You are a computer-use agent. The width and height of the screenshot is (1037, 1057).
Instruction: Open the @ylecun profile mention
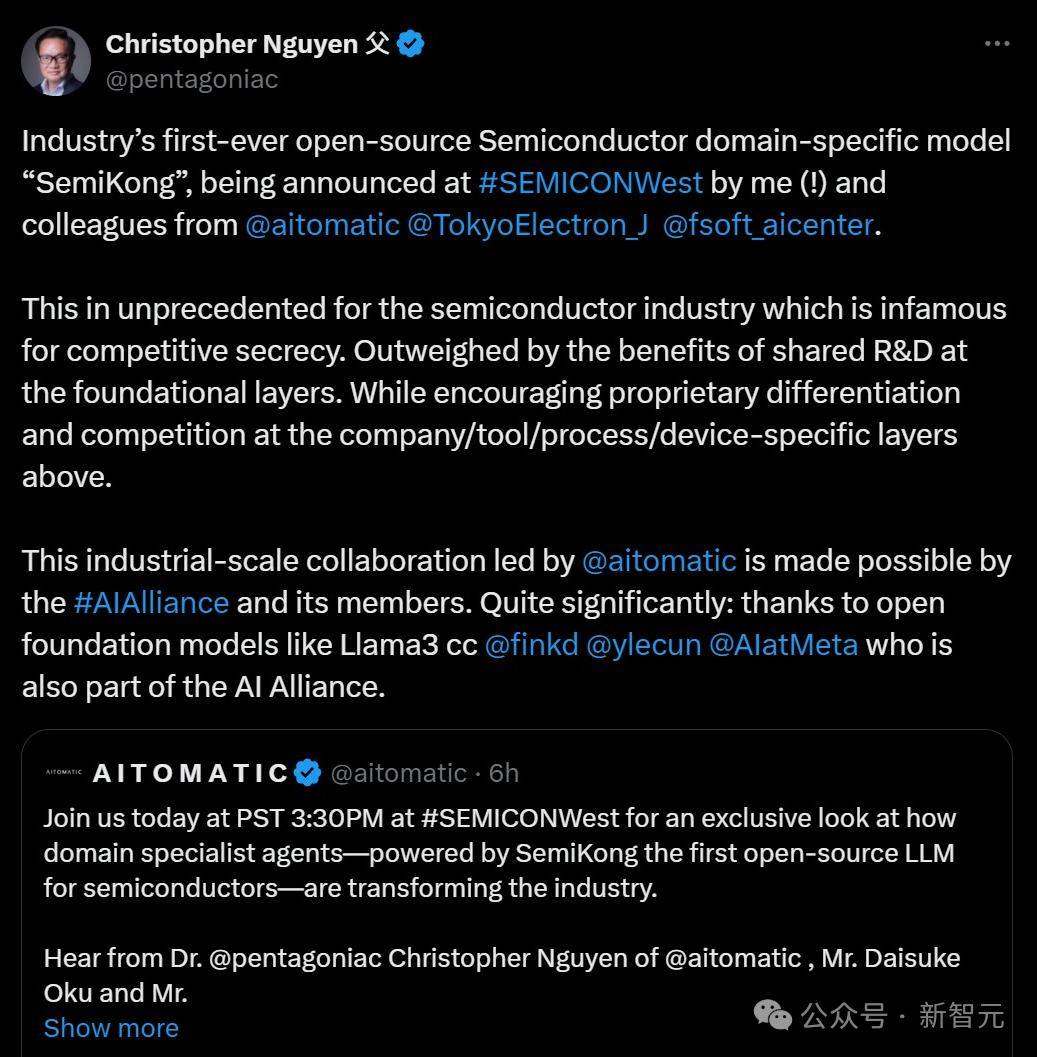643,645
